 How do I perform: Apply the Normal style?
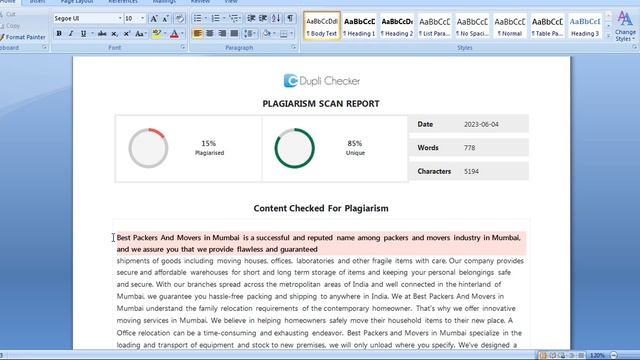tap(509, 26)
